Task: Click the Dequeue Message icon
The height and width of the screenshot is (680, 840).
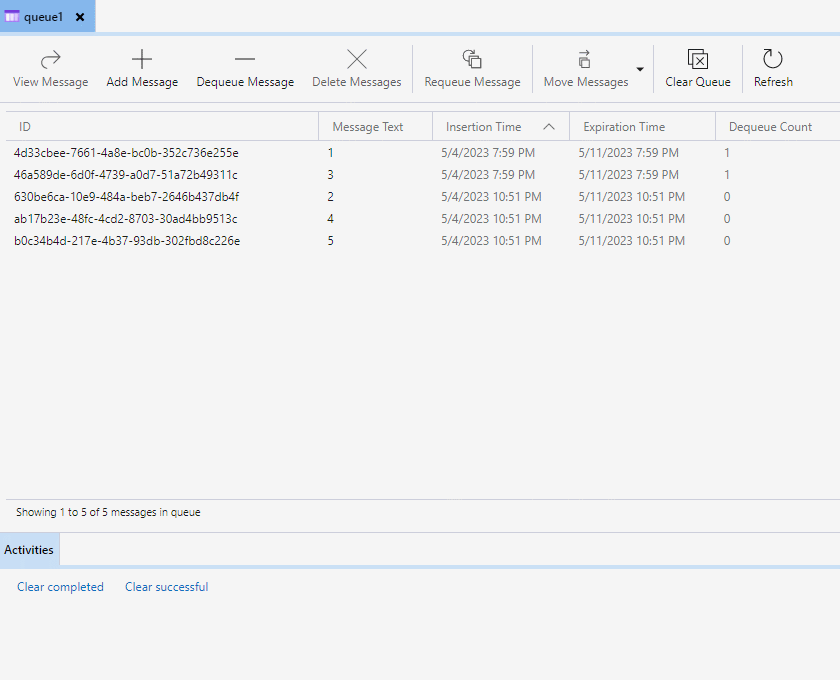Action: point(245,58)
